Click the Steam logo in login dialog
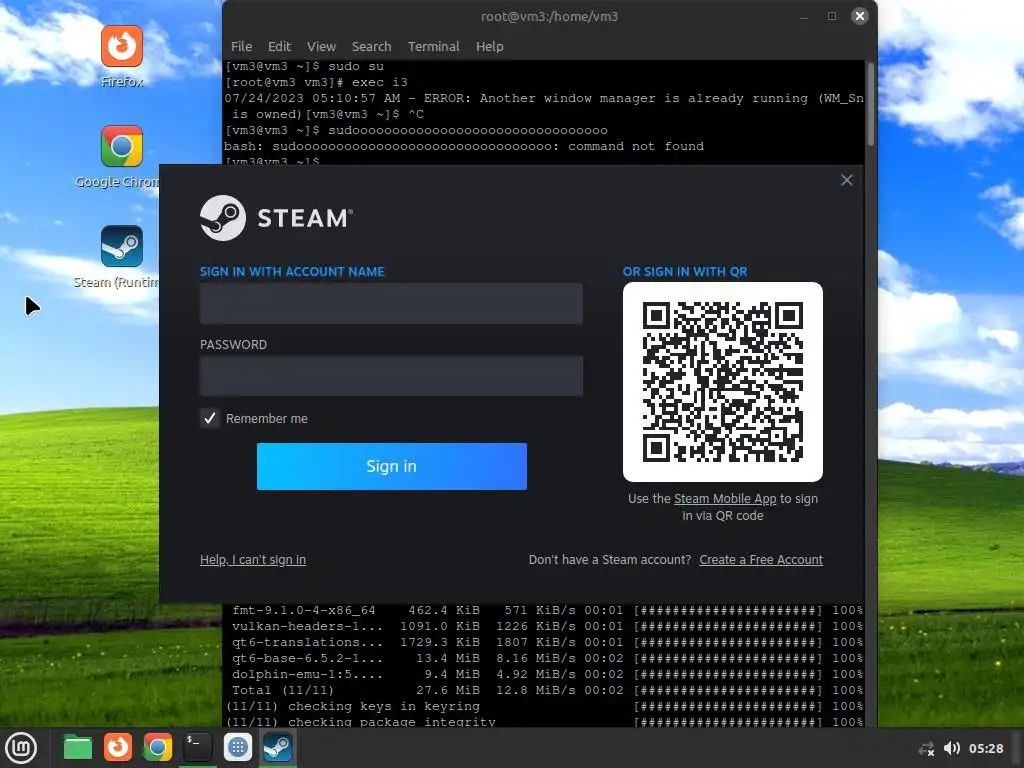This screenshot has height=768, width=1024. tap(276, 218)
